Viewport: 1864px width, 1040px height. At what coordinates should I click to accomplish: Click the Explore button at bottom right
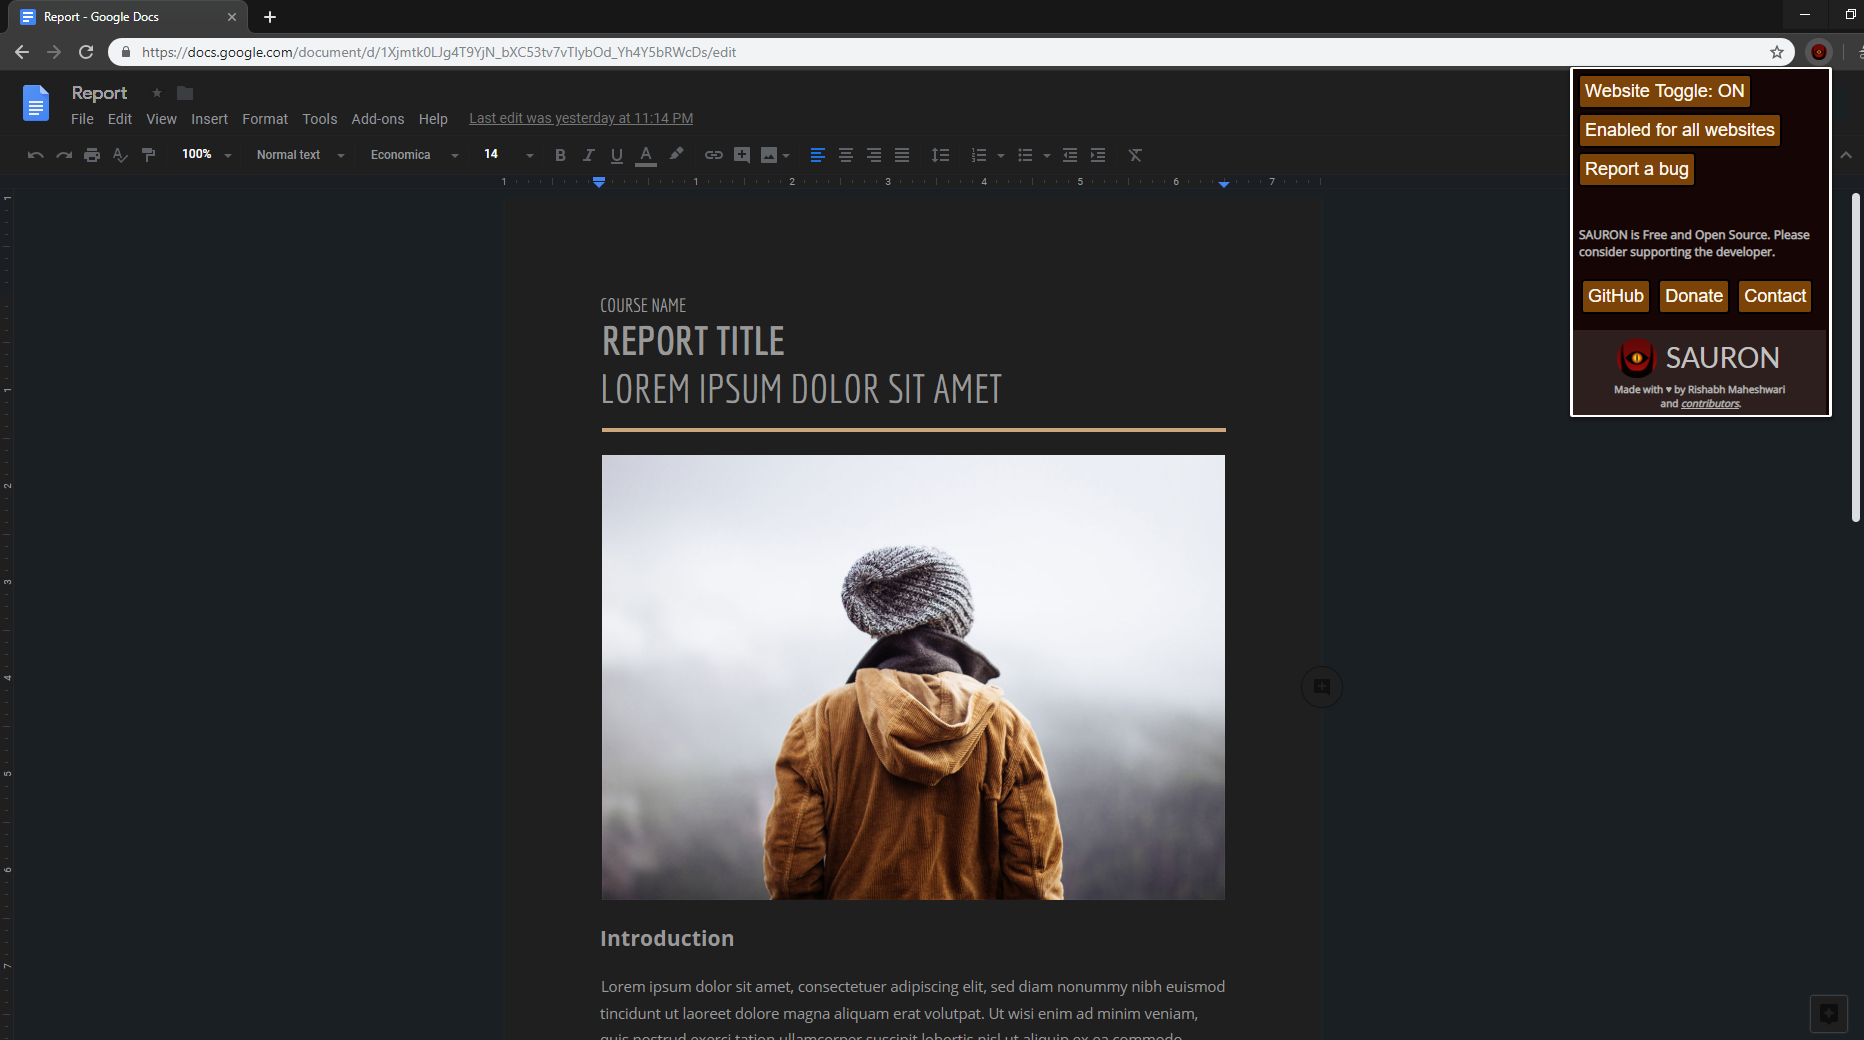click(1828, 1013)
